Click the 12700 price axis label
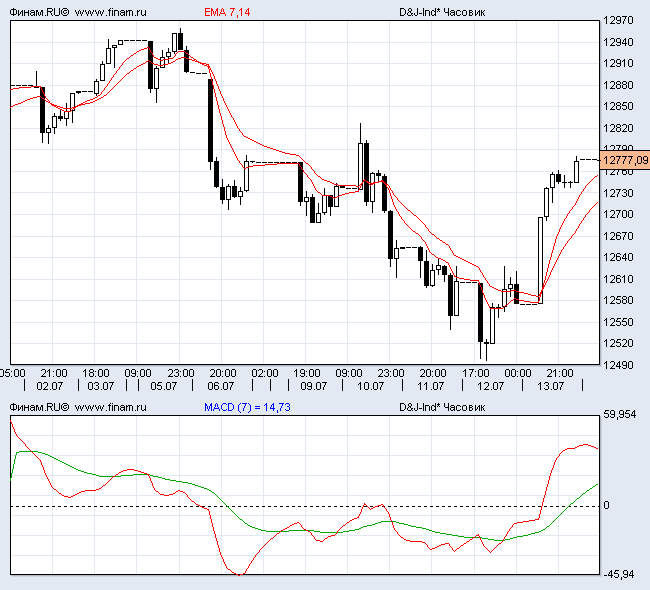 [x=618, y=214]
